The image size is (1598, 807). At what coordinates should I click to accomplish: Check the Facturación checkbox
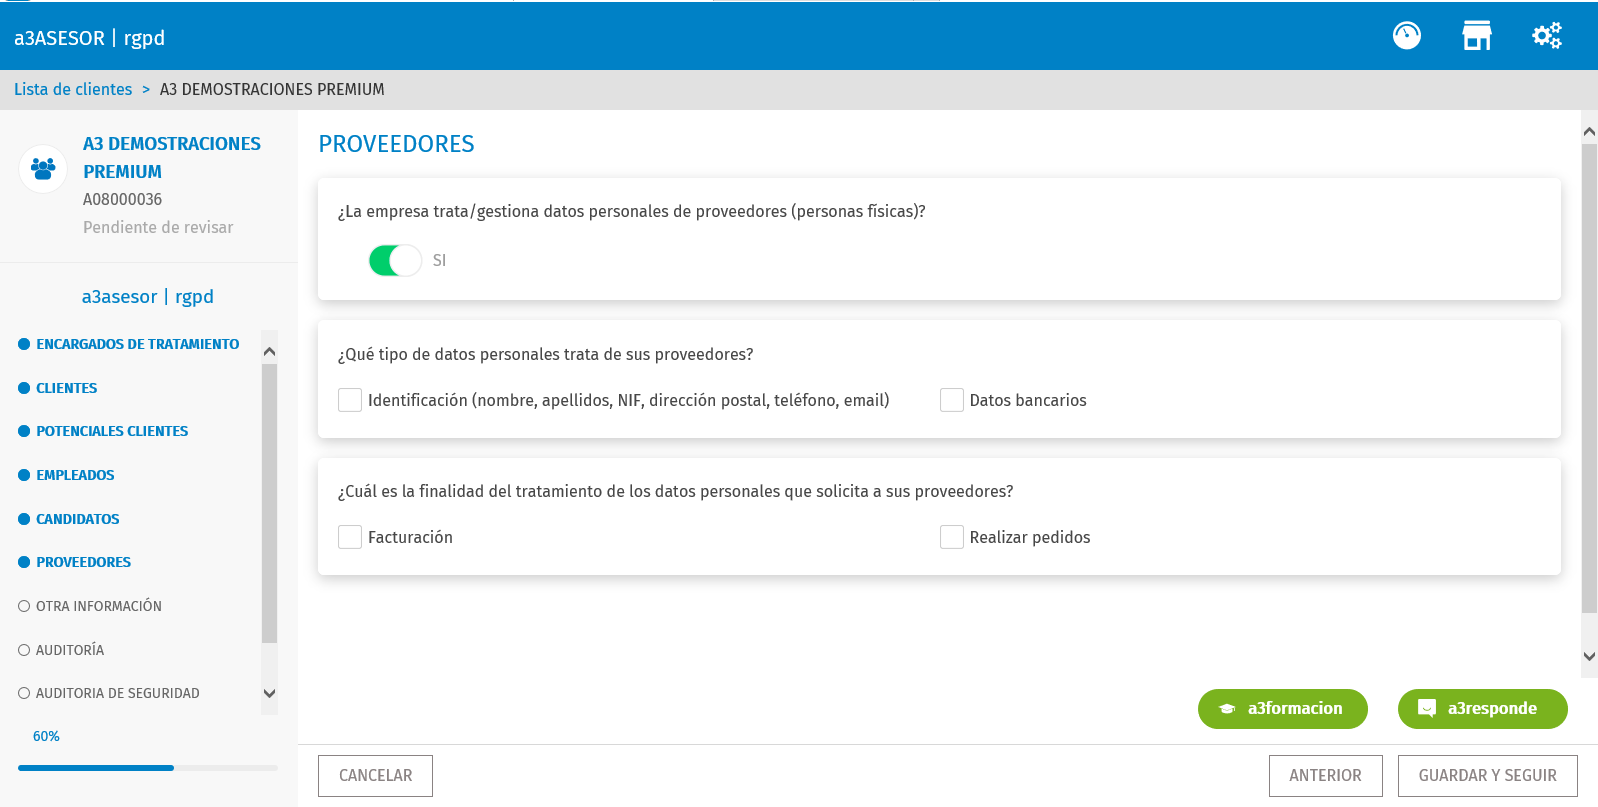[350, 537]
